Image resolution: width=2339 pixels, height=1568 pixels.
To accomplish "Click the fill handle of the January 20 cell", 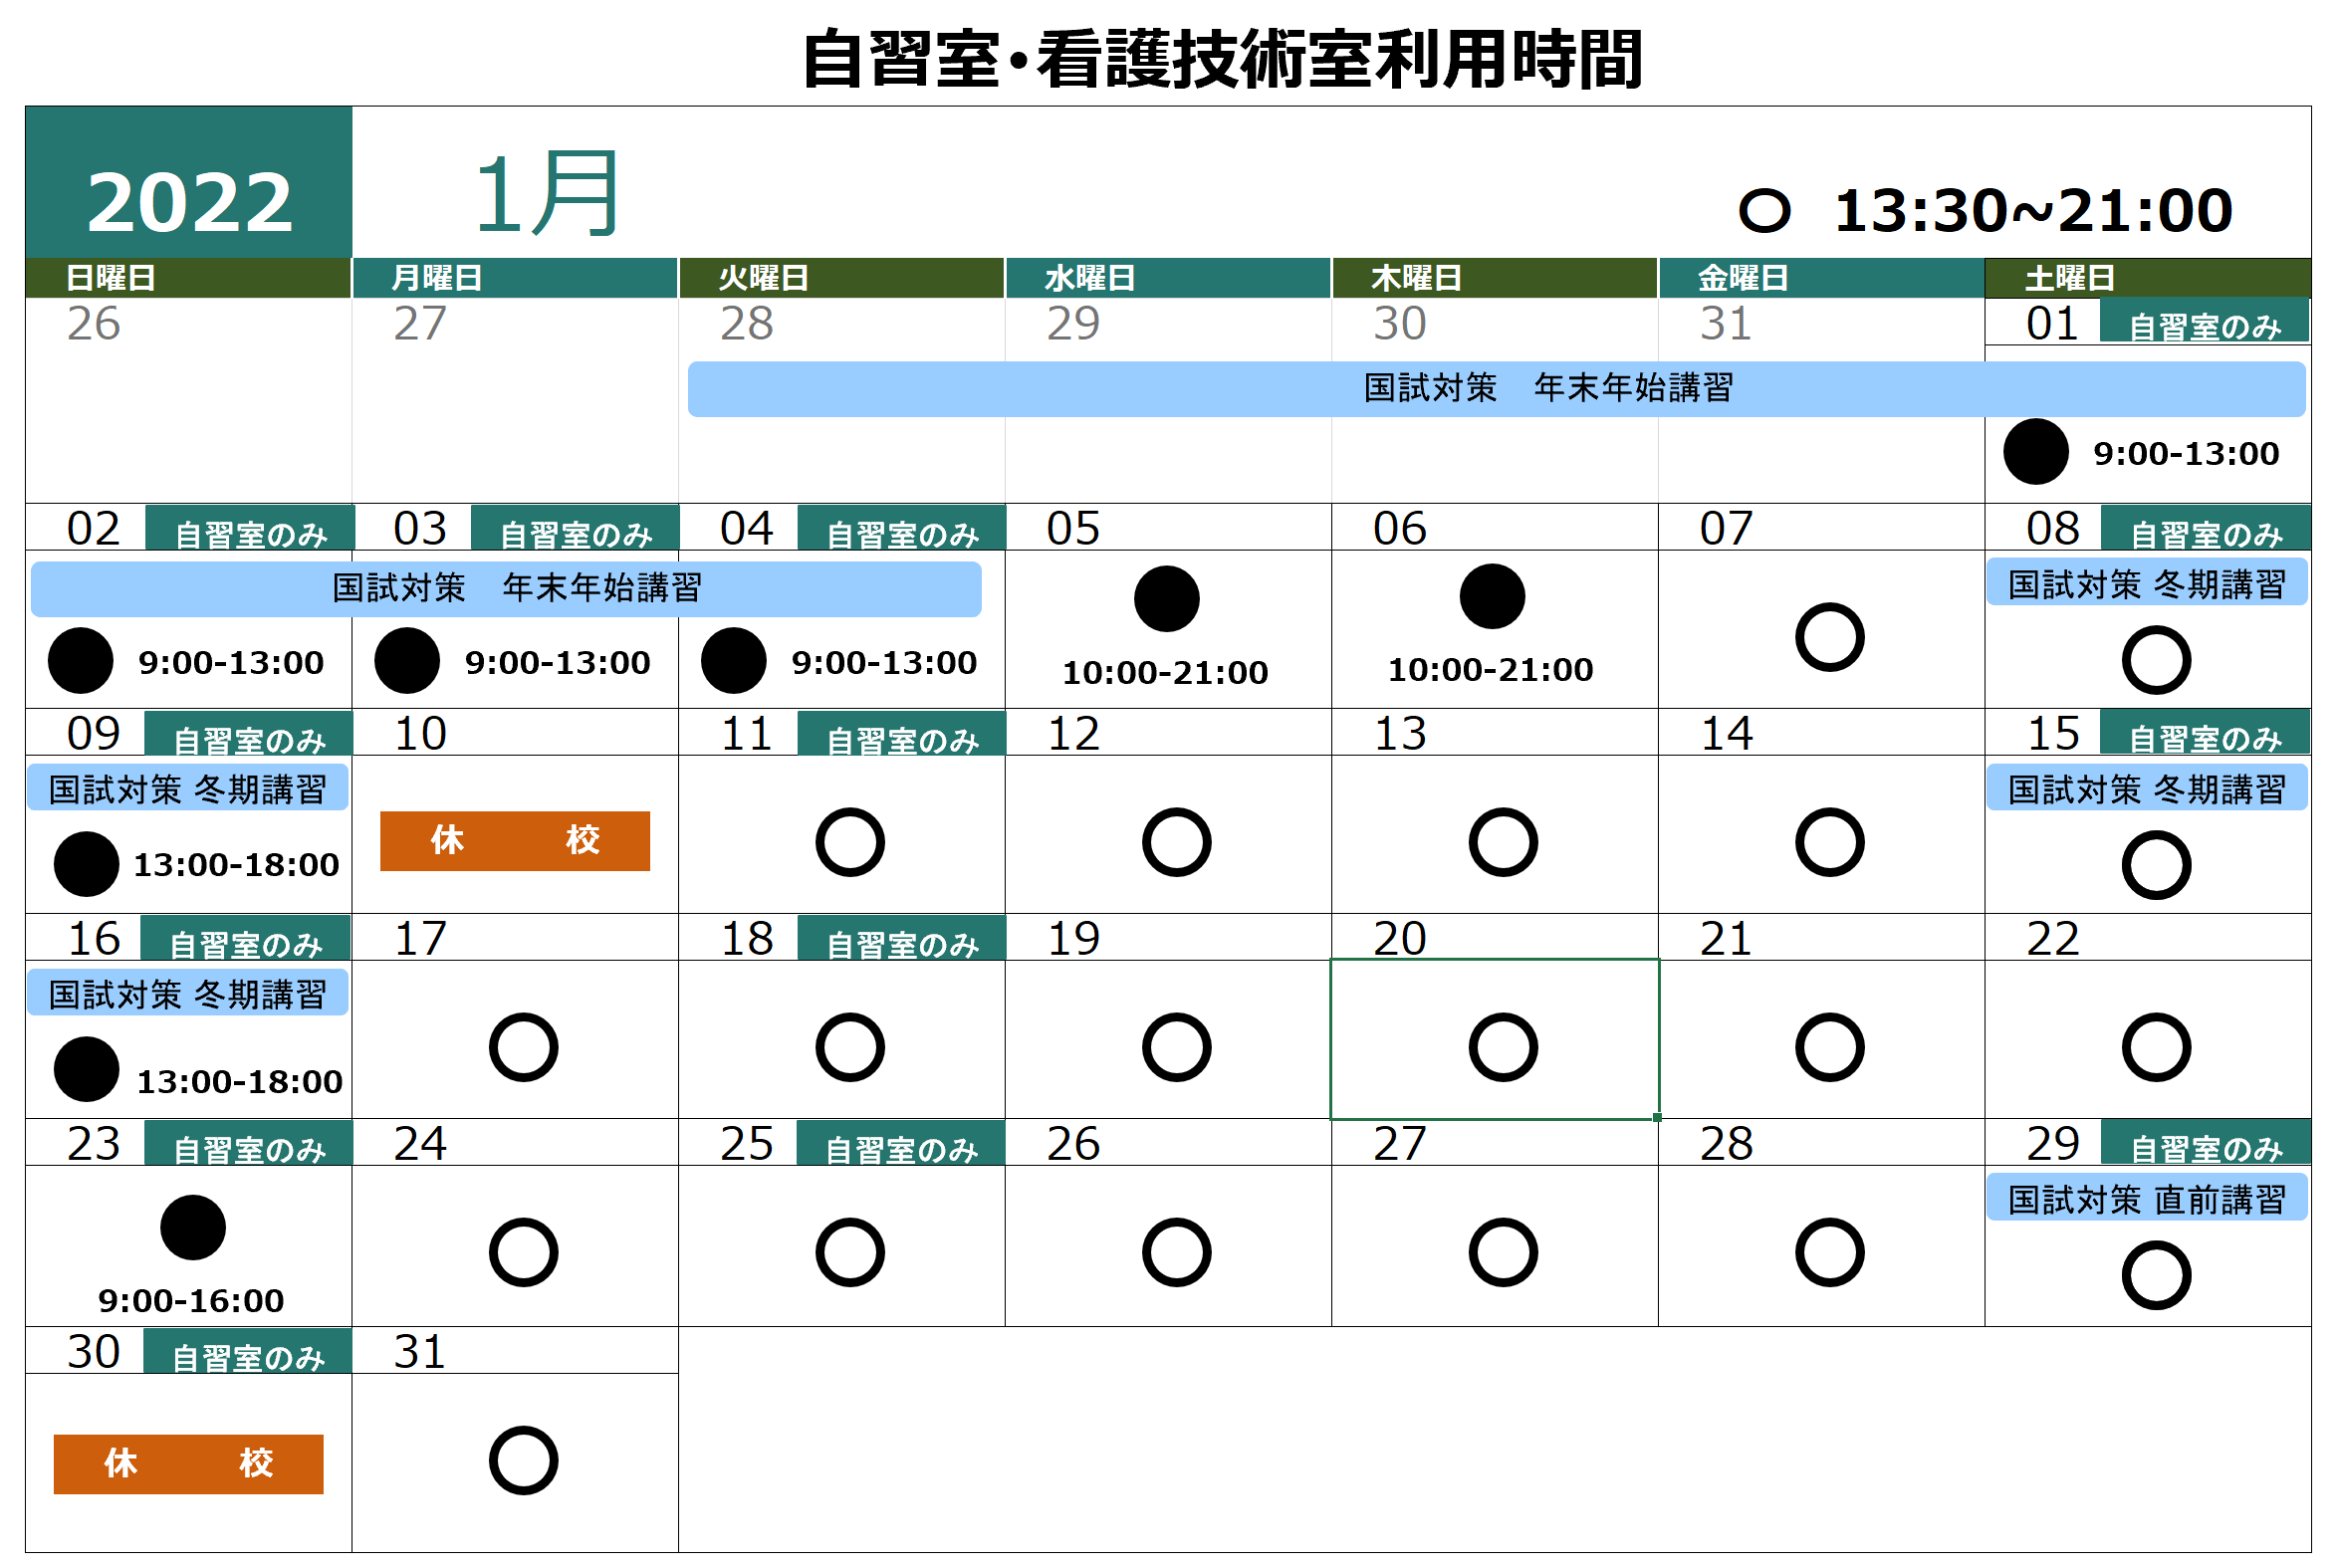I will coord(1657,1118).
